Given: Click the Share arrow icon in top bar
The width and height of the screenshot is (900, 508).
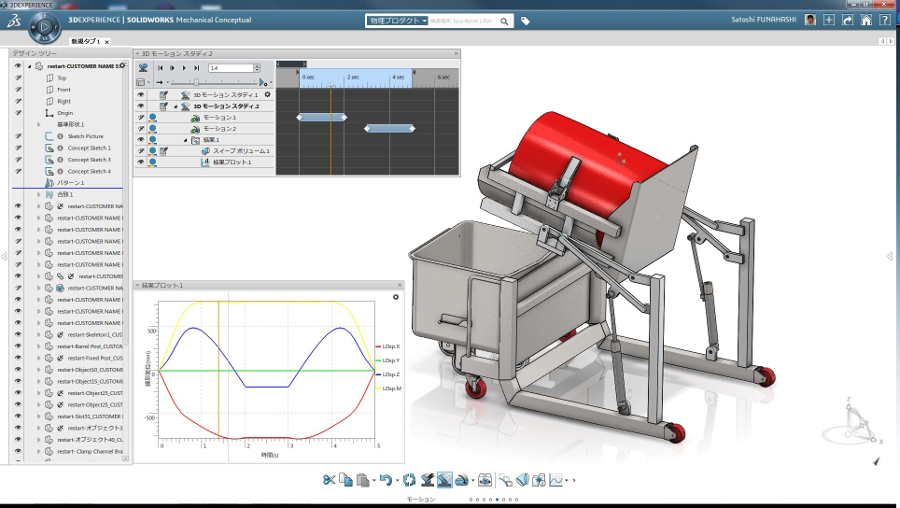Looking at the screenshot, I should [x=848, y=20].
